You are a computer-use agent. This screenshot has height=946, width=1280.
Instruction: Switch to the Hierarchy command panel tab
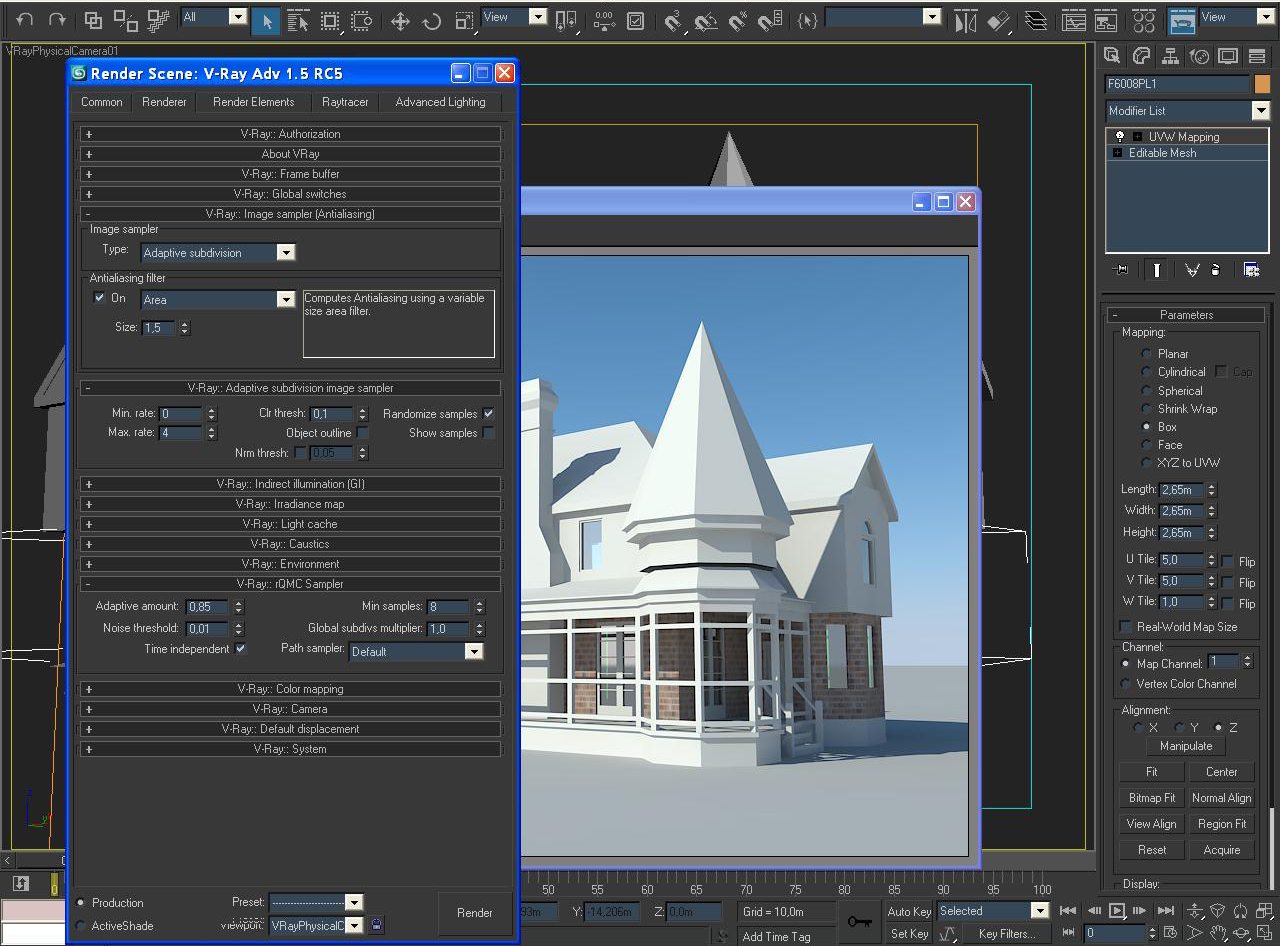click(x=1170, y=57)
